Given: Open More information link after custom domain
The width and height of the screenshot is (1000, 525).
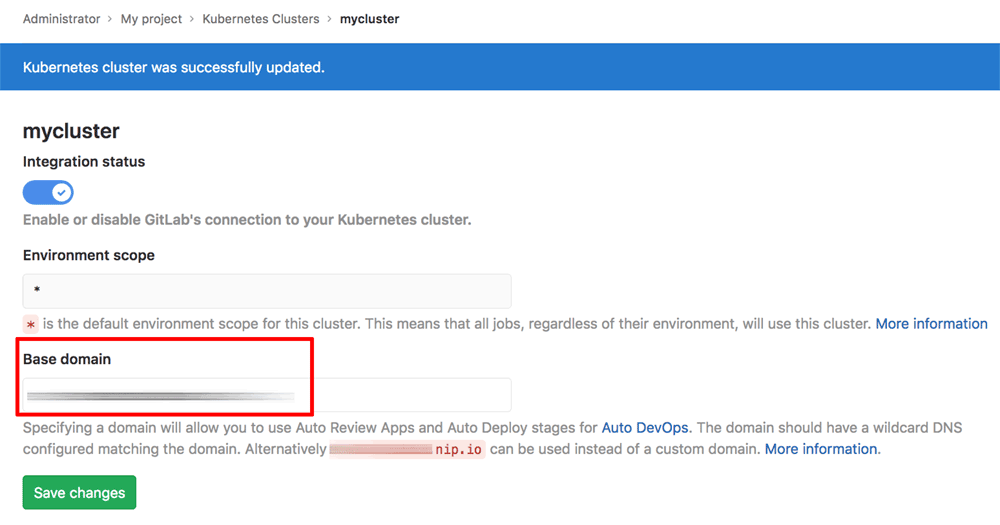Looking at the screenshot, I should 821,449.
